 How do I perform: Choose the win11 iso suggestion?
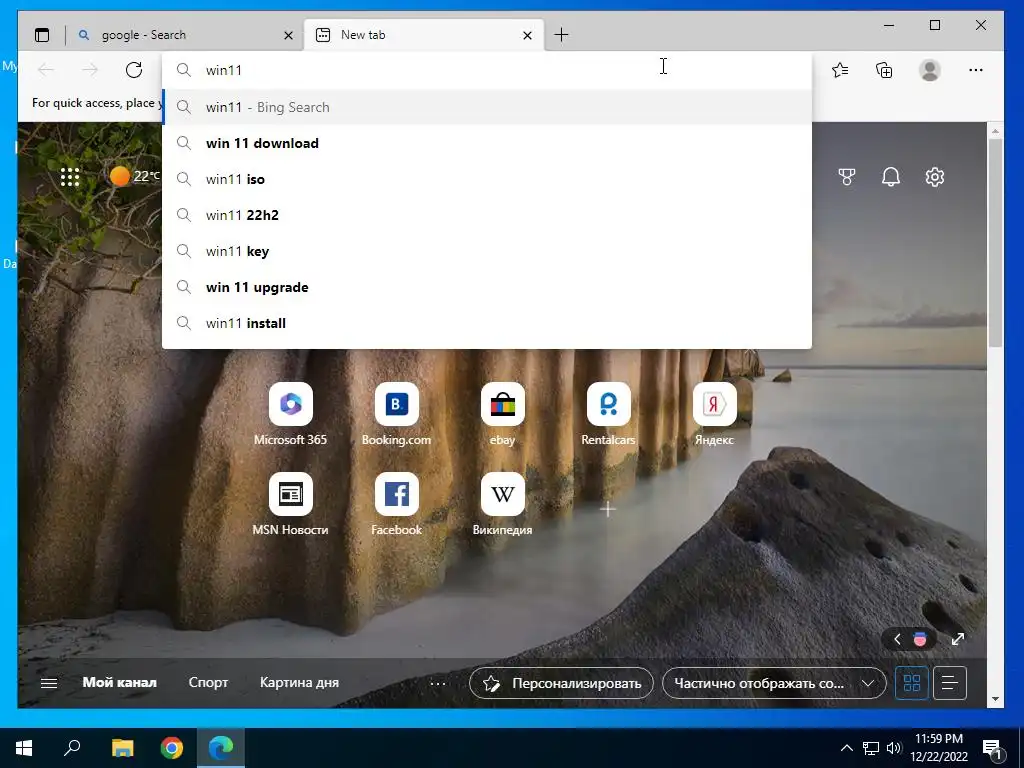click(x=487, y=179)
